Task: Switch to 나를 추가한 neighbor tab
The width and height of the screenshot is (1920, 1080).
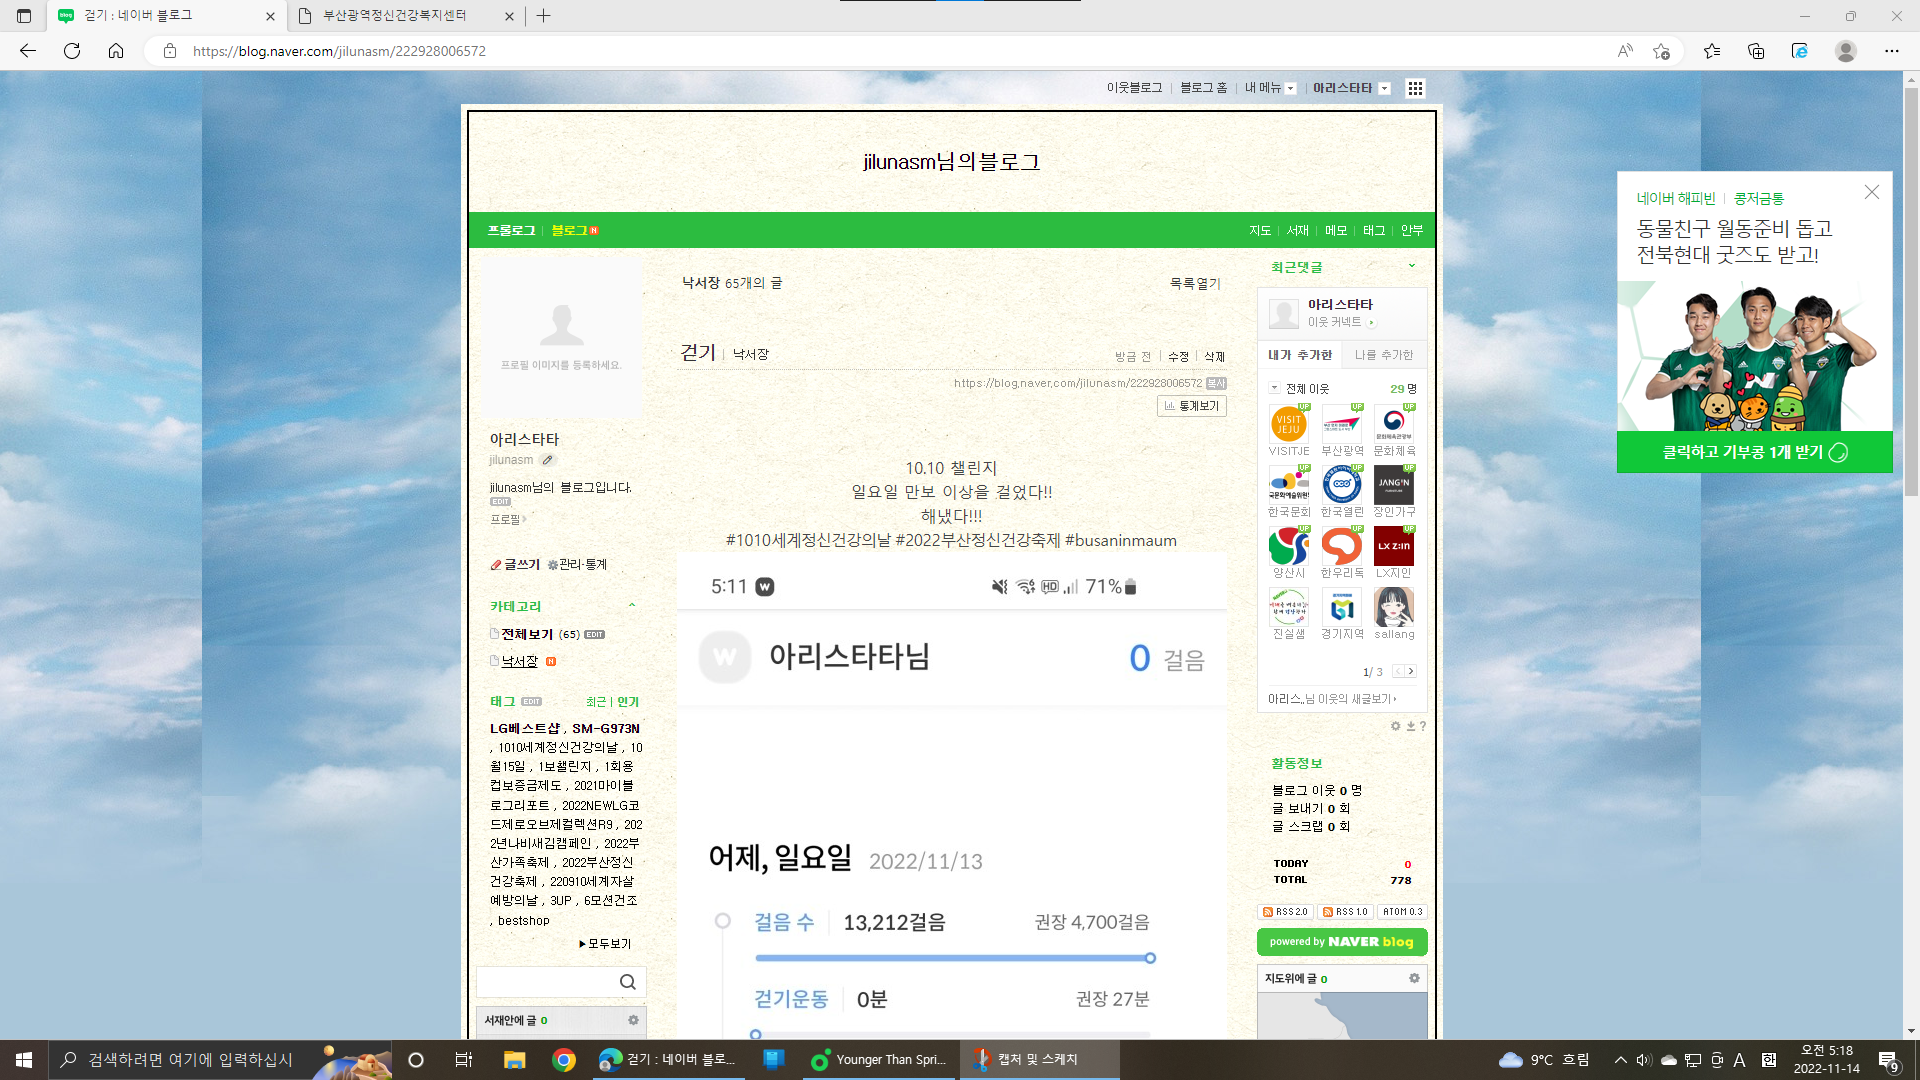Action: coord(1383,355)
